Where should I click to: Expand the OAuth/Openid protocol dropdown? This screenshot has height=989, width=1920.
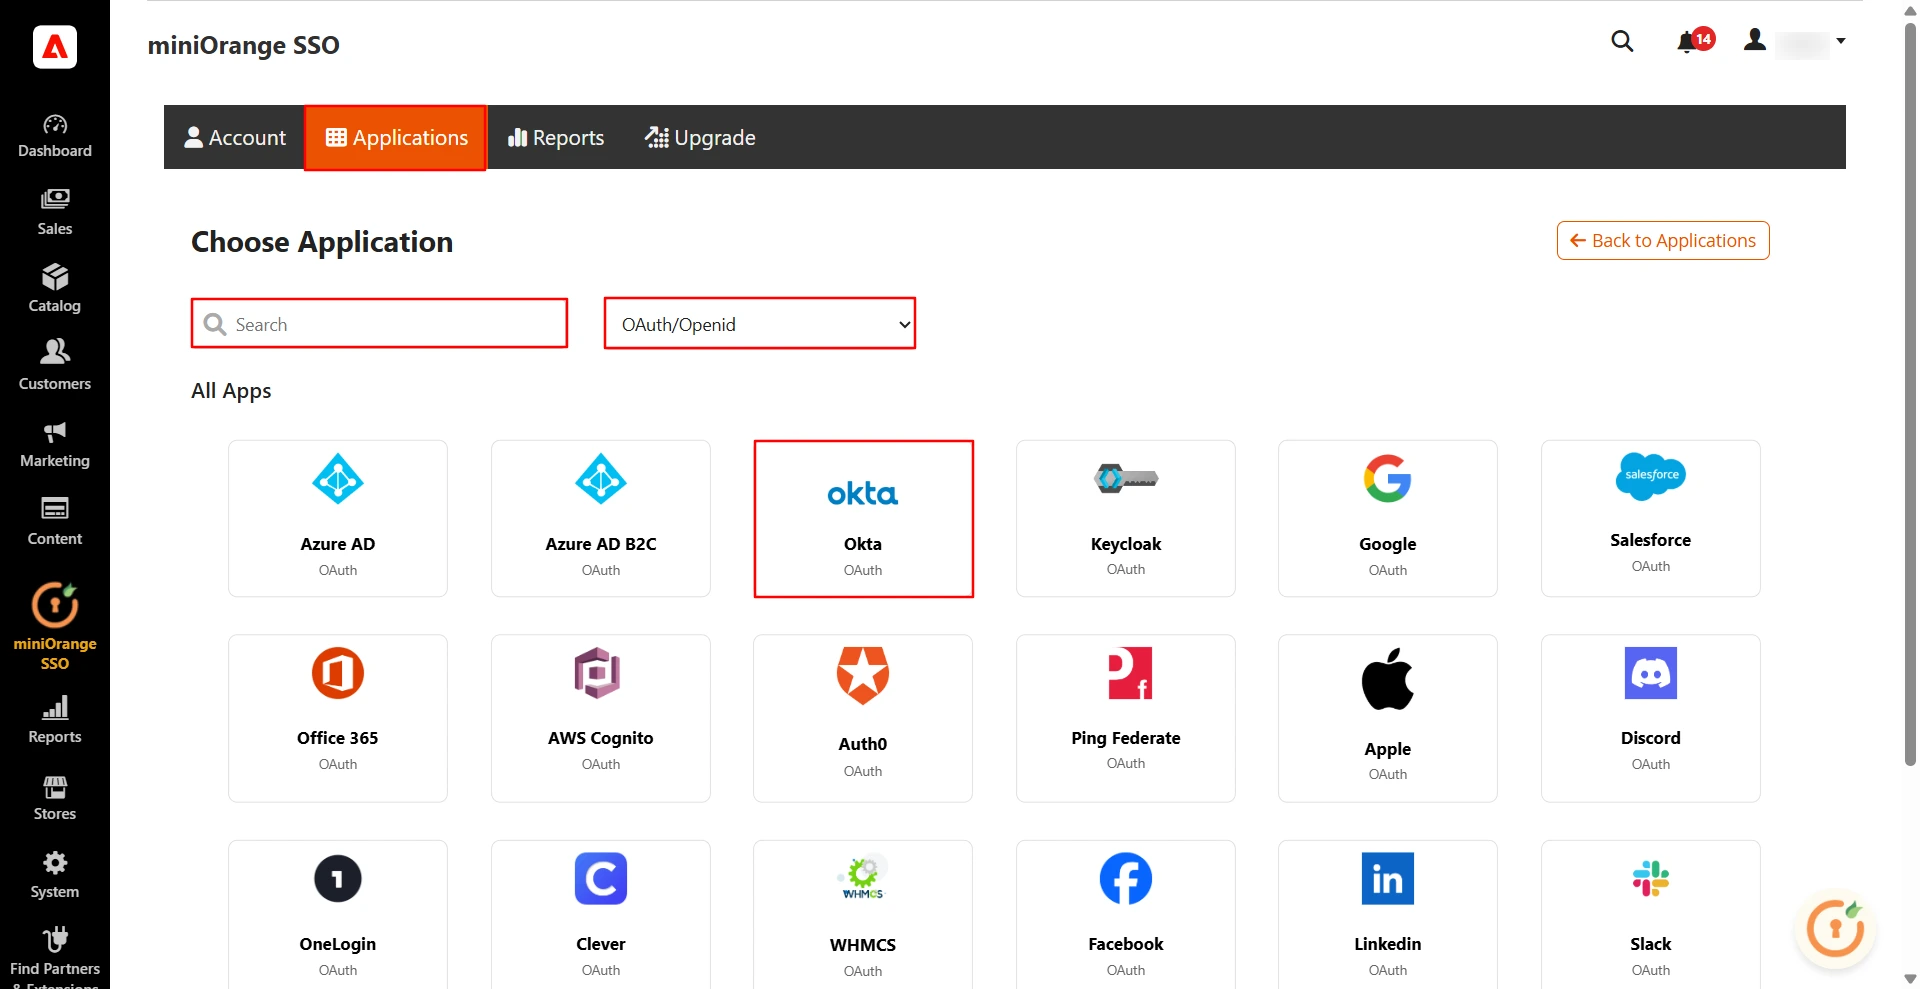click(760, 324)
